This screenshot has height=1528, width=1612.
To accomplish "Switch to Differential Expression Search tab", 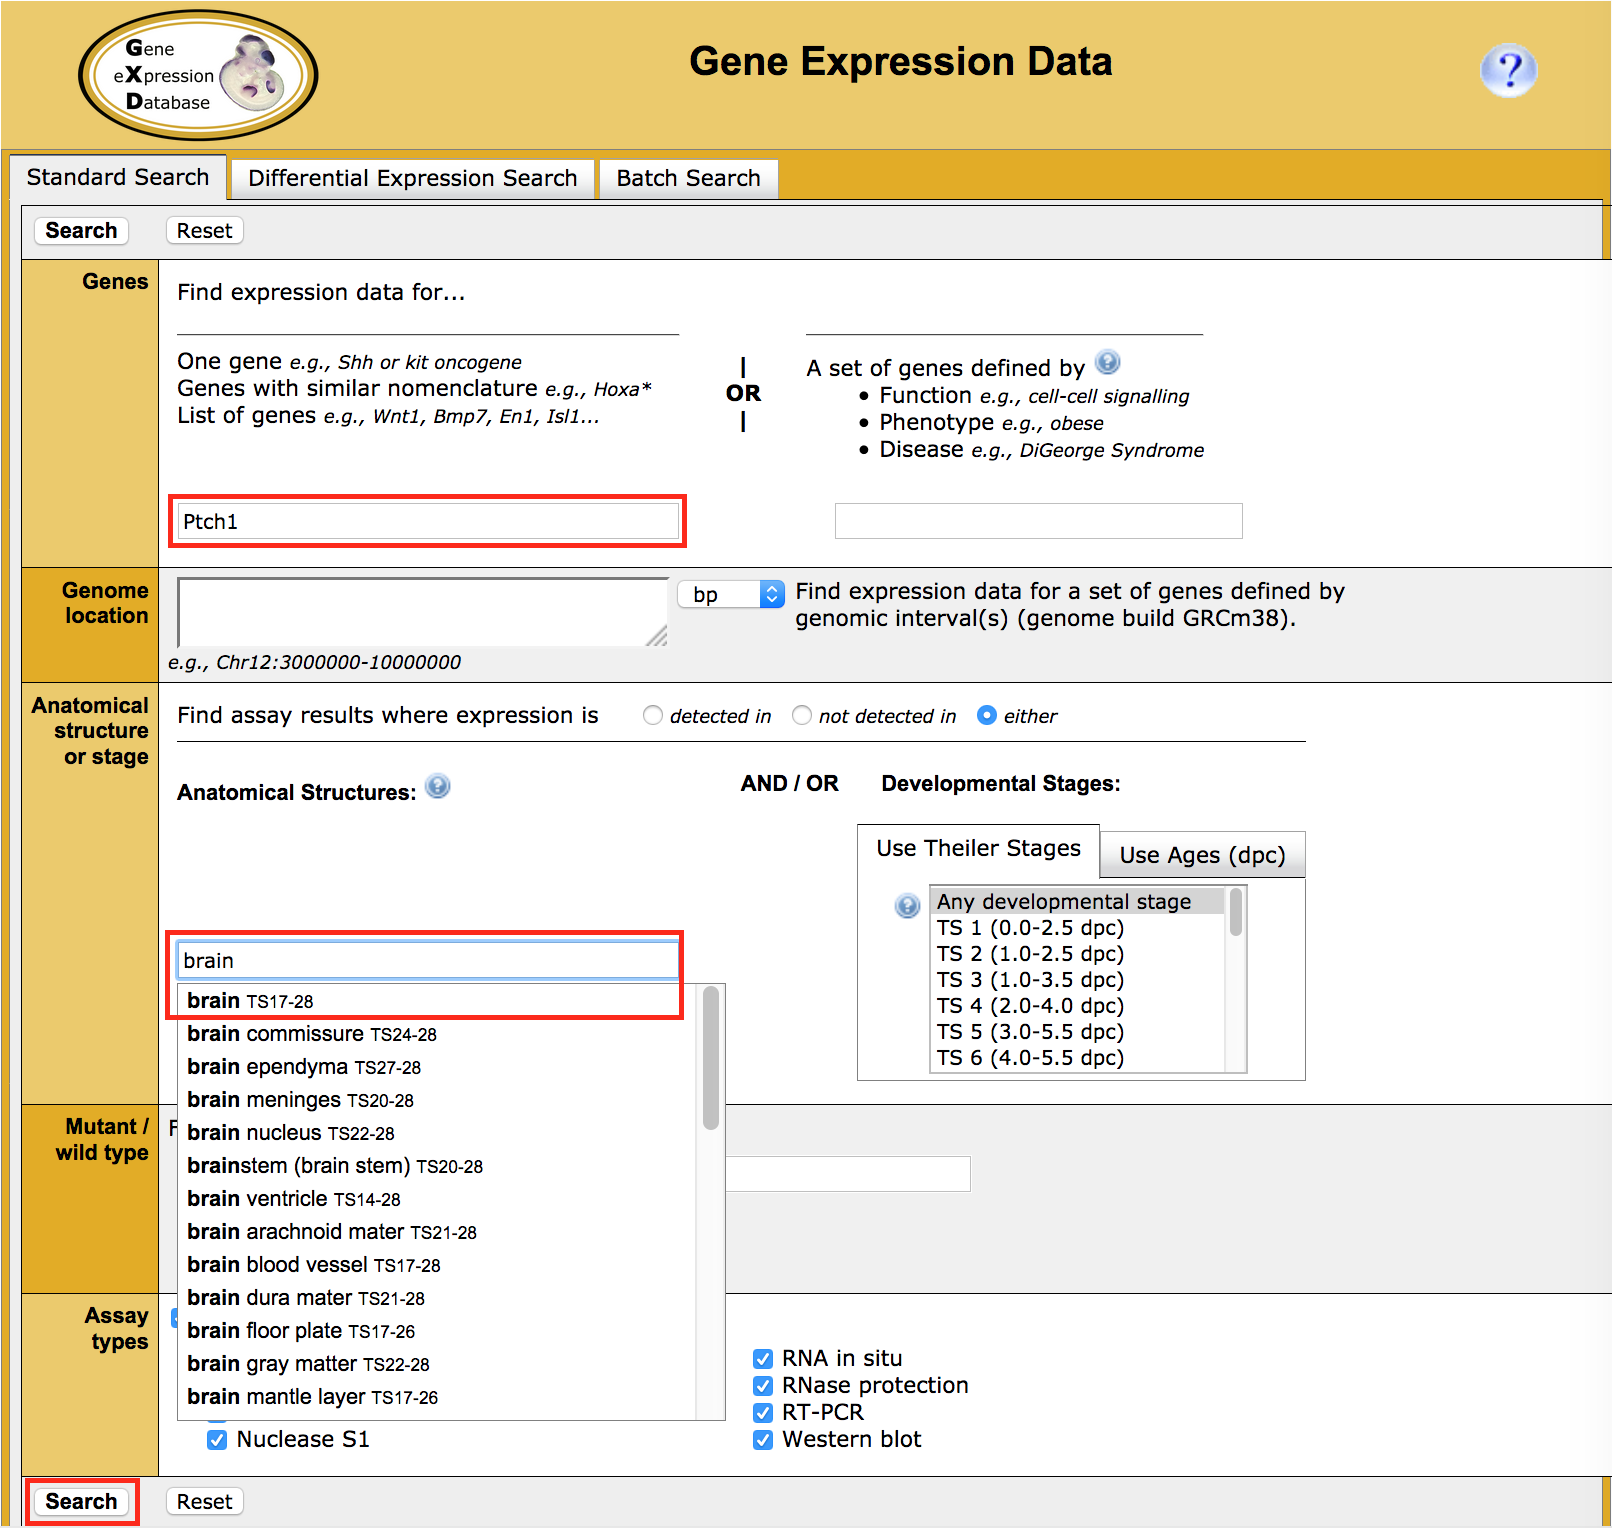I will pyautogui.click(x=412, y=179).
